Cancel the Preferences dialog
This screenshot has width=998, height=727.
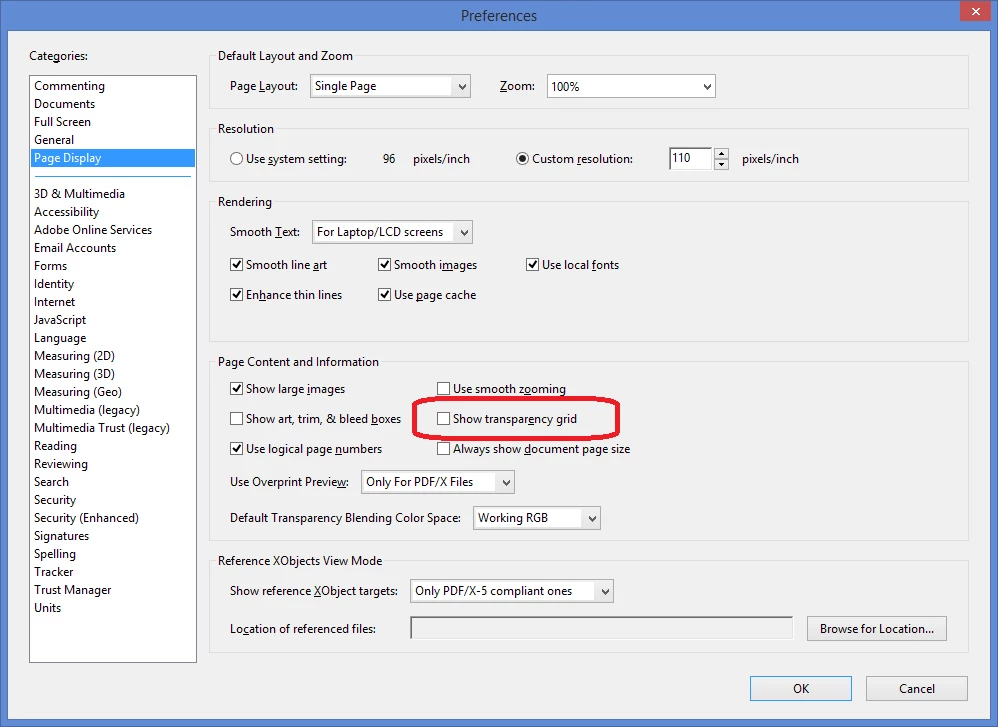(x=917, y=689)
